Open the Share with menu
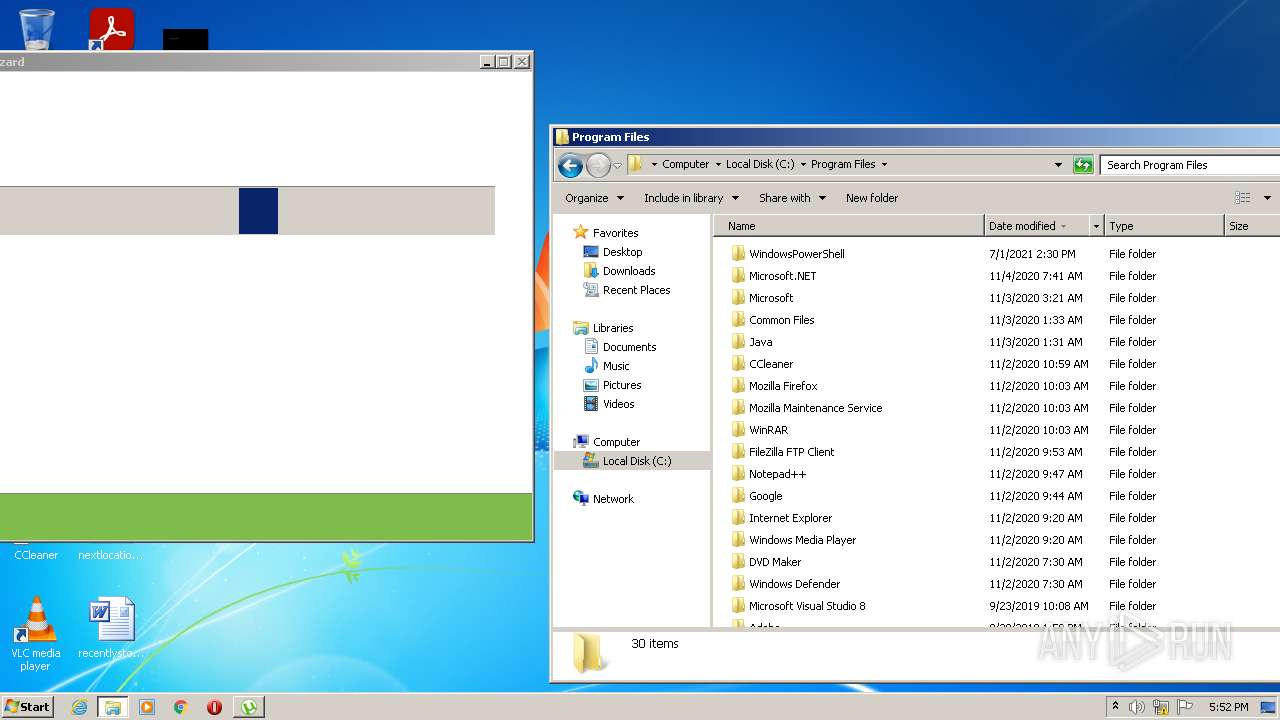This screenshot has height=720, width=1280. pos(792,198)
